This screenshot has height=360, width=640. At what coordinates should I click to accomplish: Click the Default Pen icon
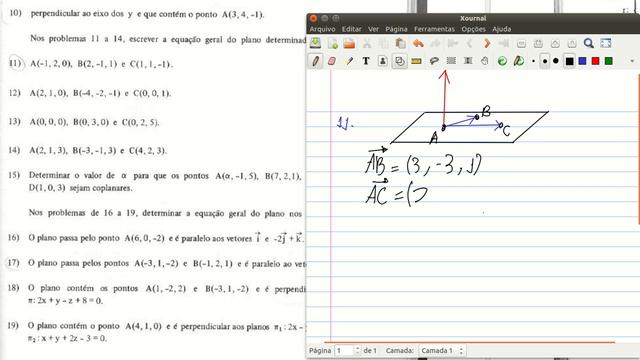519,61
